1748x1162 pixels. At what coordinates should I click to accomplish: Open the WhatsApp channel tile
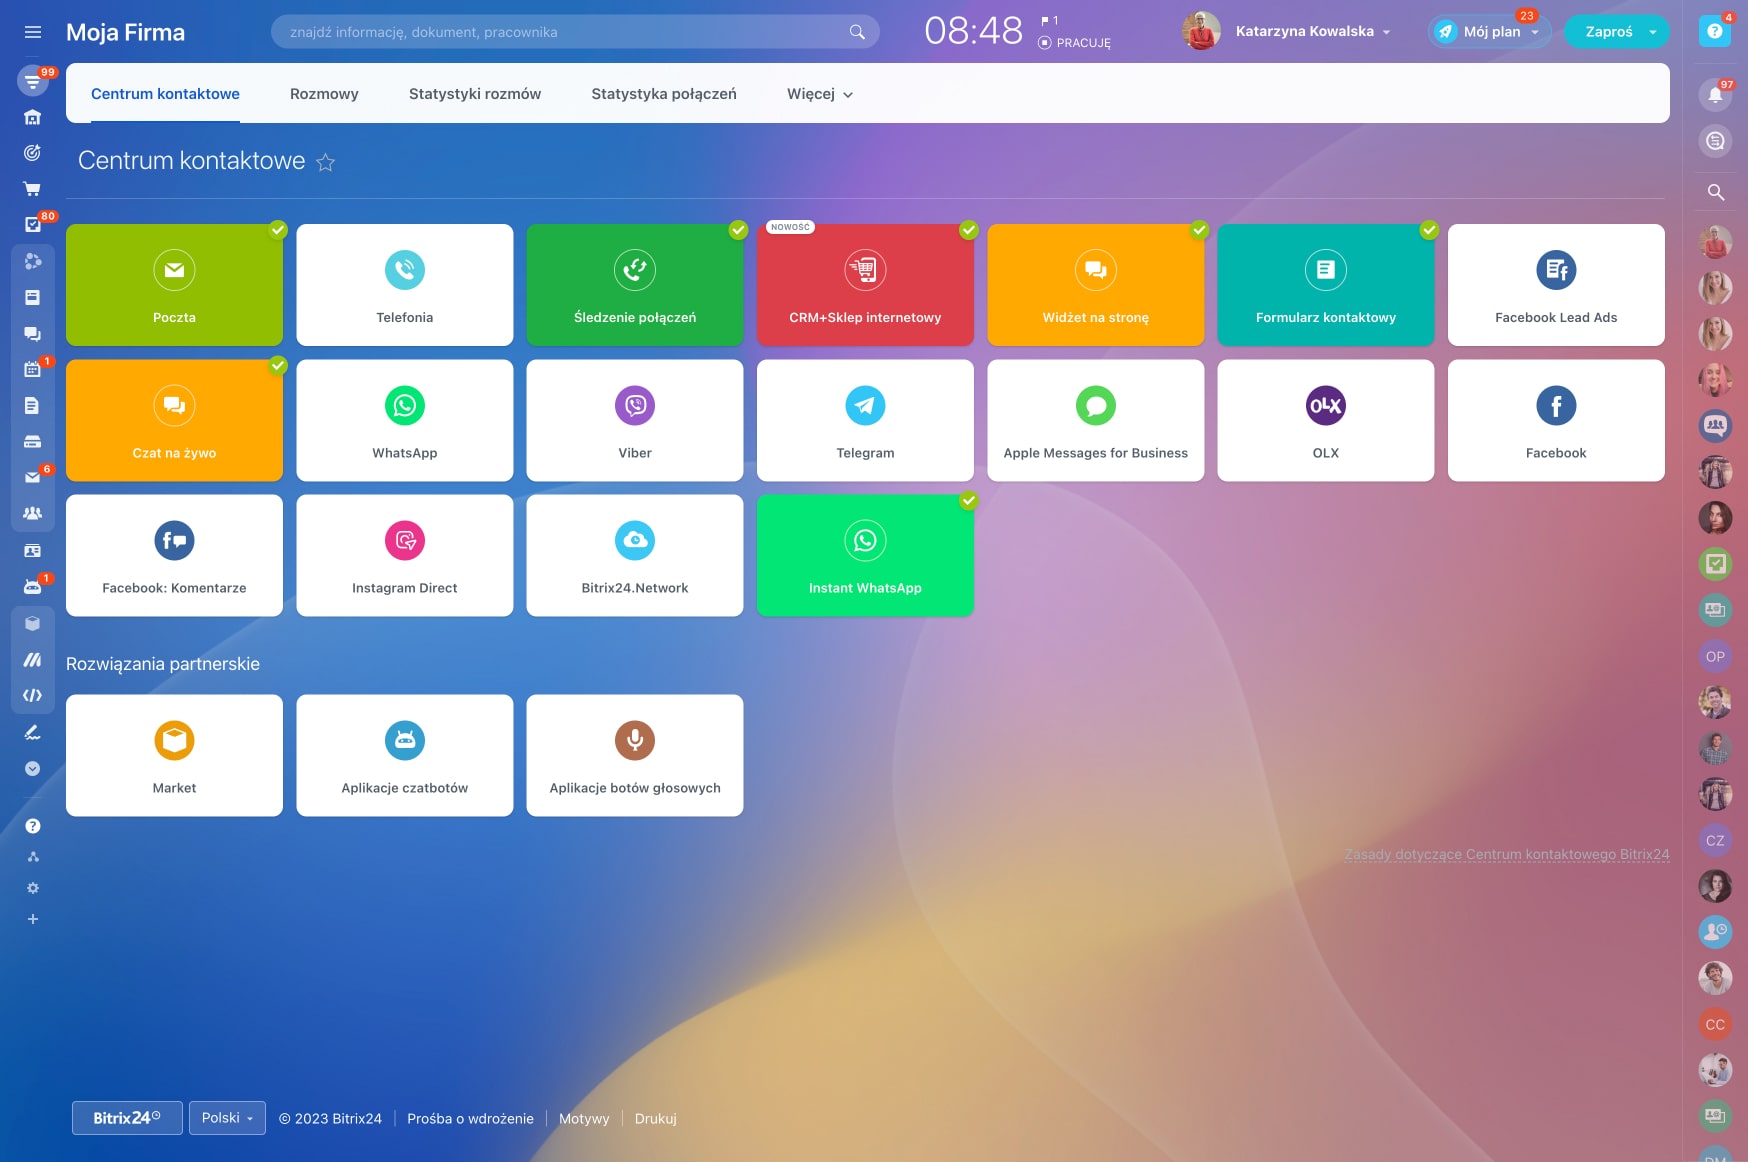(404, 420)
